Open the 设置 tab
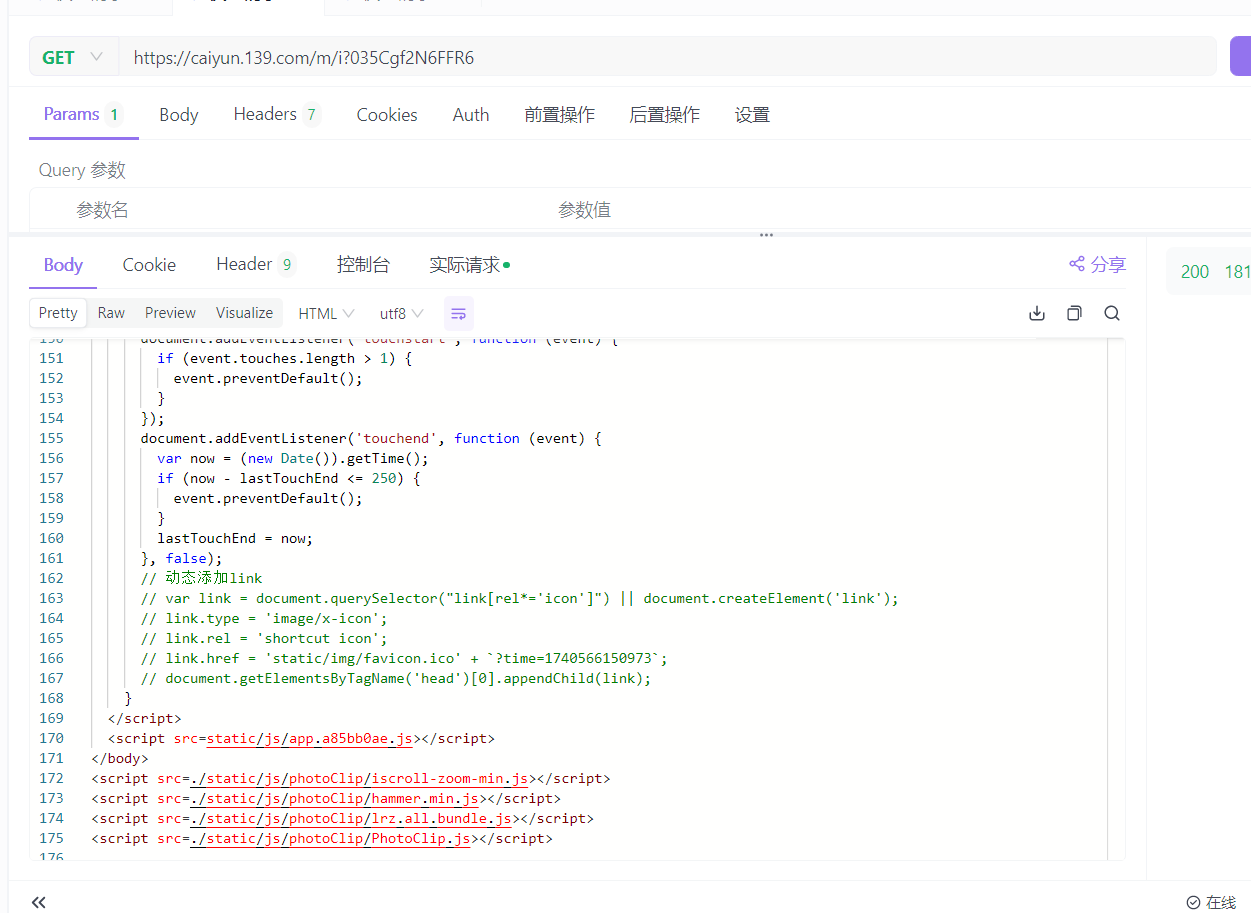 tap(752, 115)
